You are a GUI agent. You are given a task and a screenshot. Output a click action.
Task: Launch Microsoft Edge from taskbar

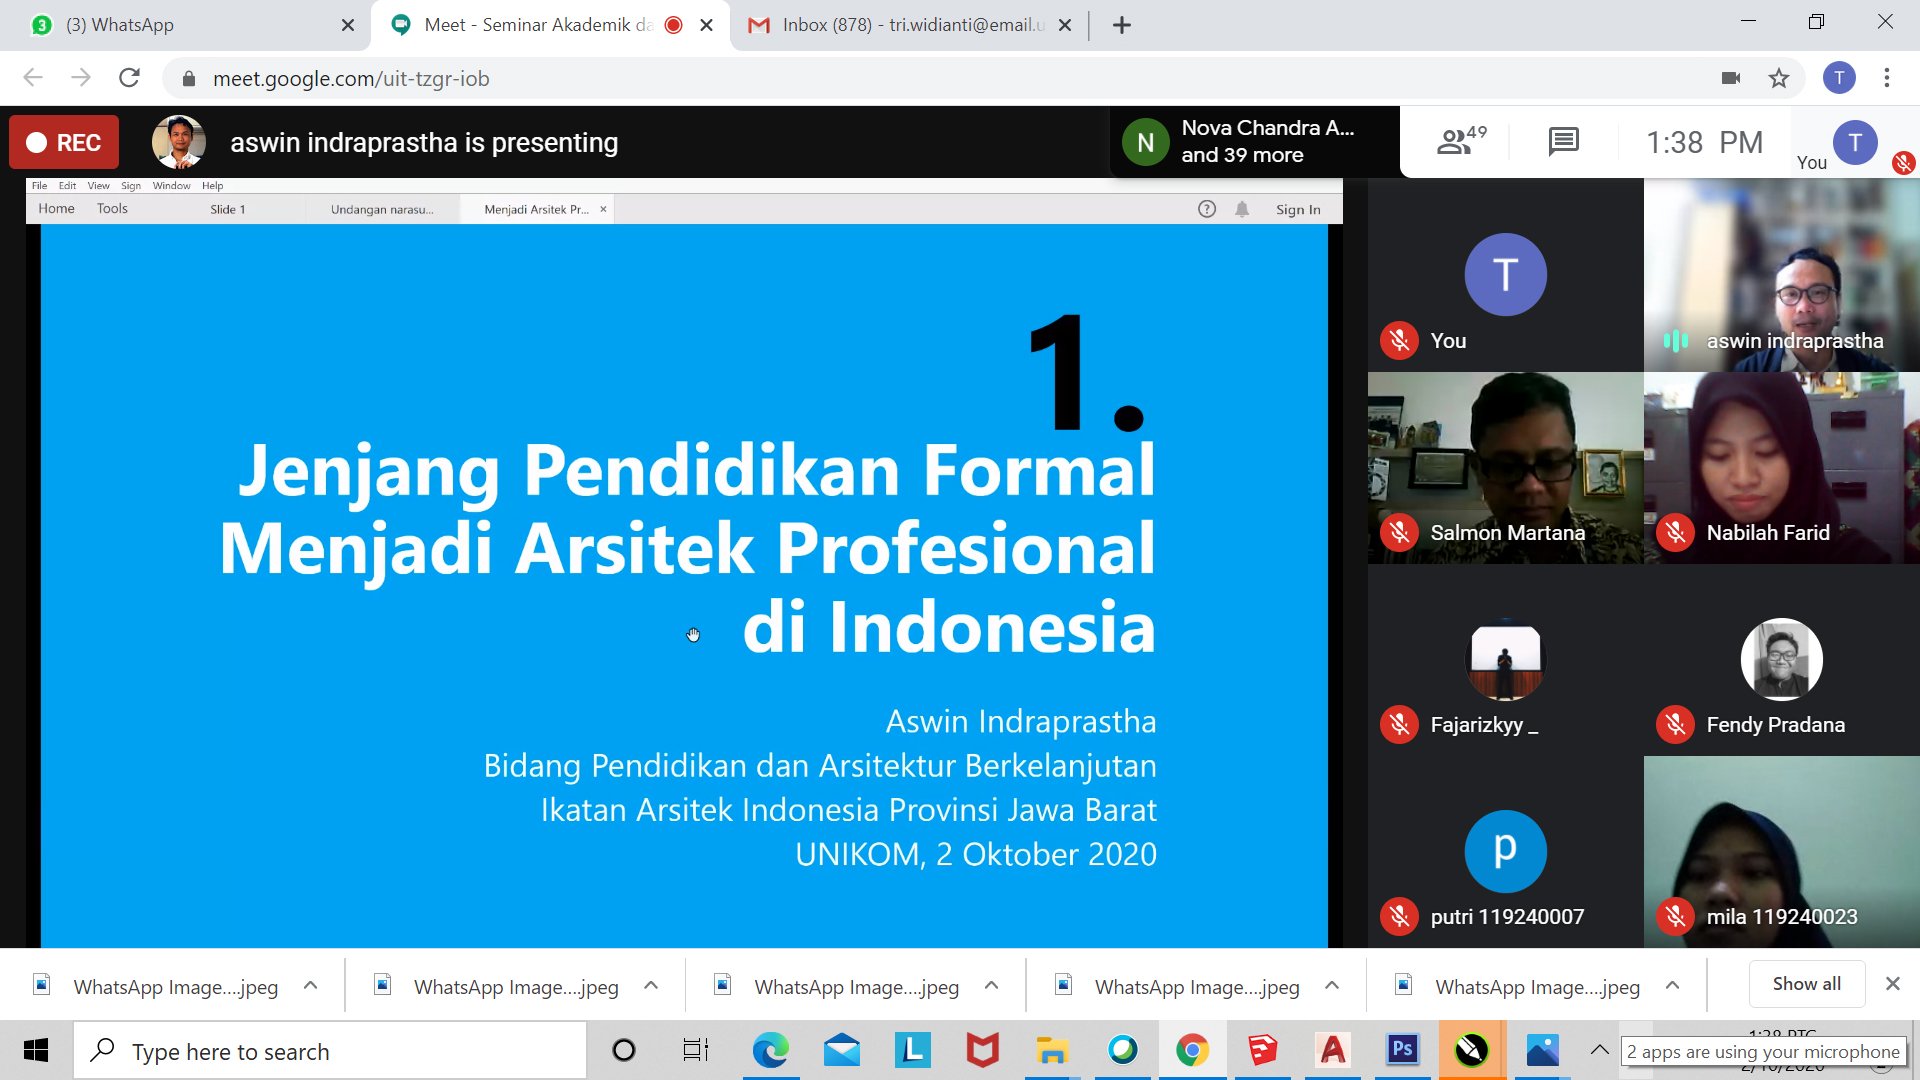(770, 1050)
